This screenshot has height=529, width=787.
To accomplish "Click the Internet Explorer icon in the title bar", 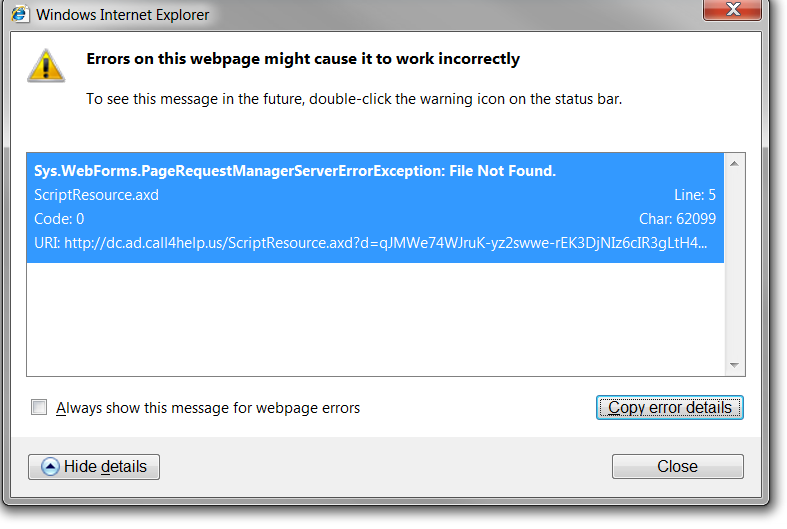I will point(20,13).
